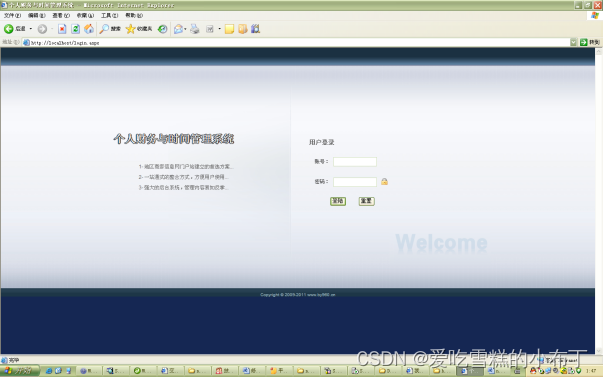Click the green shield icon in system tray

point(578,371)
